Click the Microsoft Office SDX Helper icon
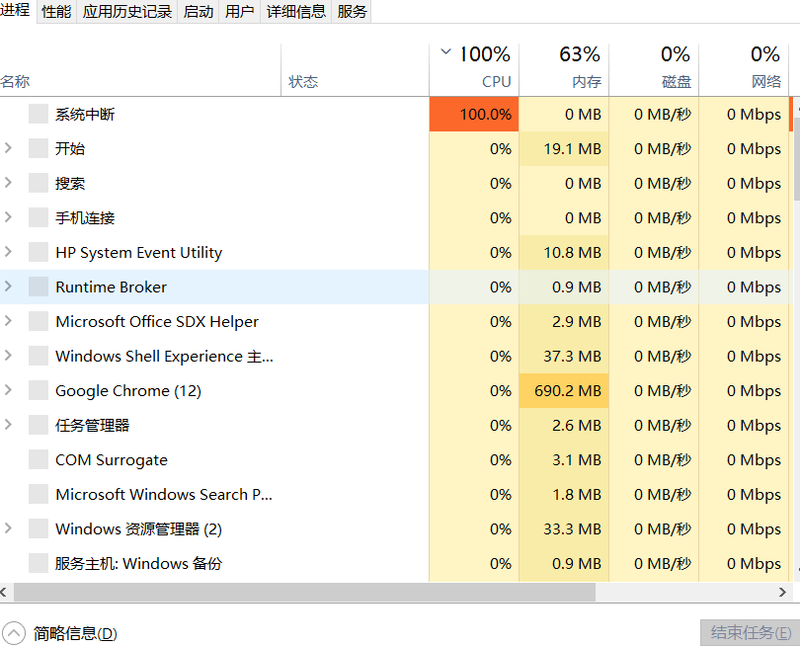Image resolution: width=800 pixels, height=653 pixels. tap(38, 322)
